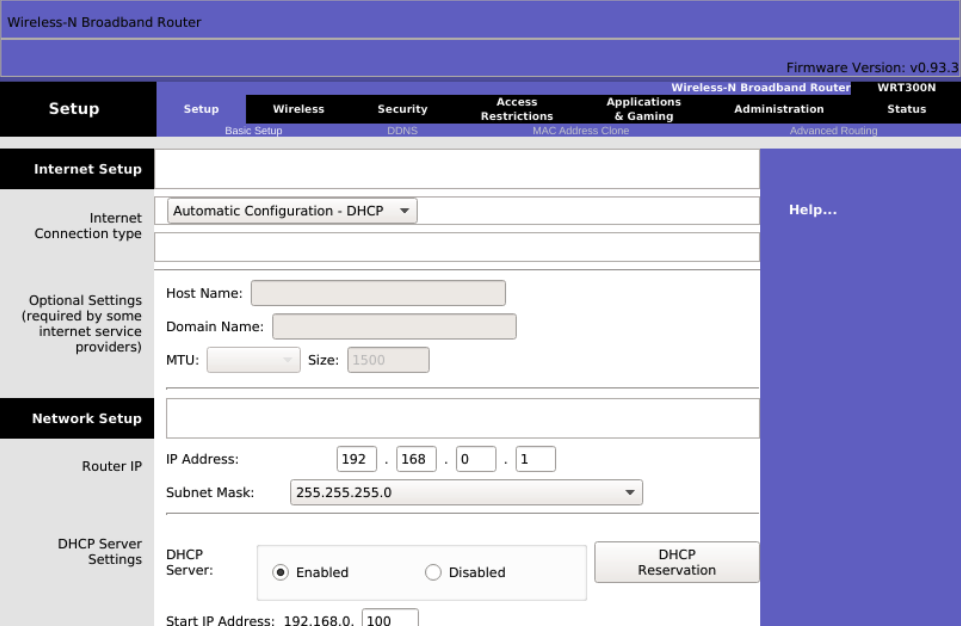The height and width of the screenshot is (626, 961).
Task: Click the Network Setup section heading
Action: (86, 419)
